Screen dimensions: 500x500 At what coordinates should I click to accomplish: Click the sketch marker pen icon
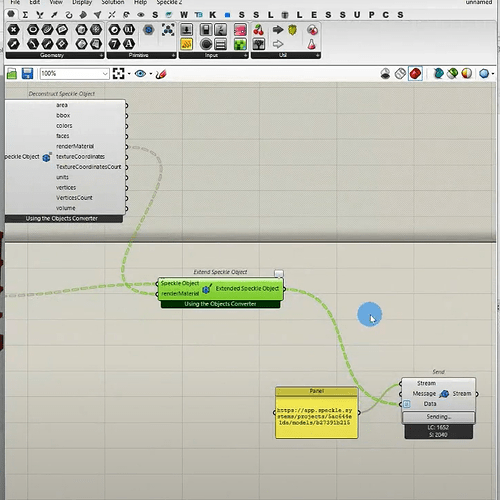coord(161,74)
